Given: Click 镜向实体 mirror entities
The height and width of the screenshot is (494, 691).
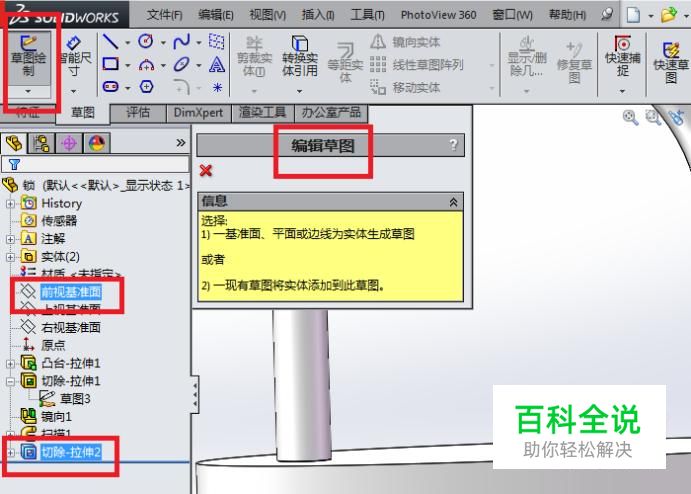Looking at the screenshot, I should tap(405, 42).
